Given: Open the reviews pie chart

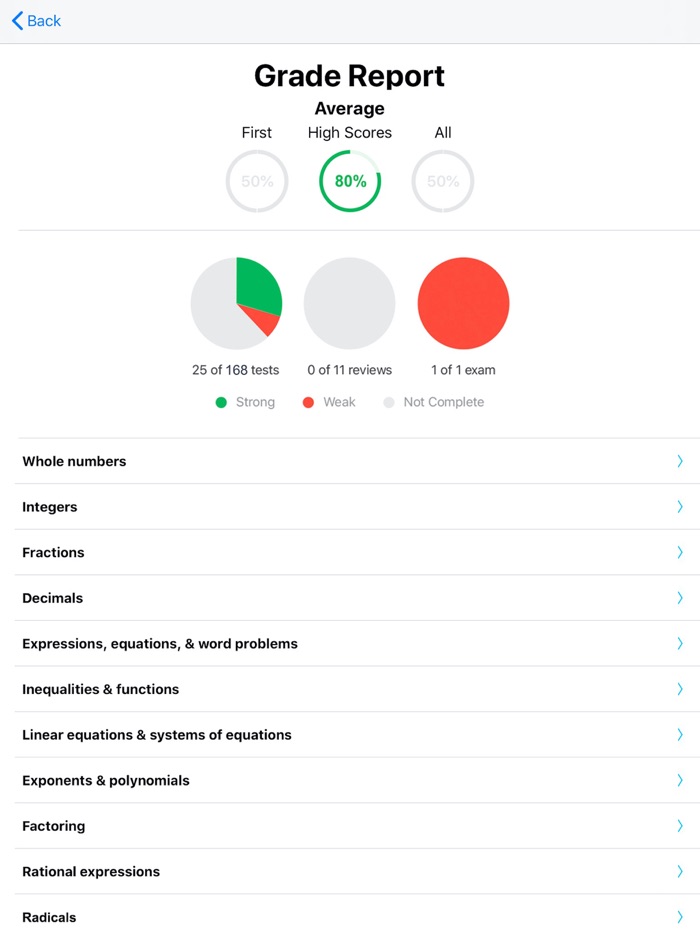Looking at the screenshot, I should [350, 303].
